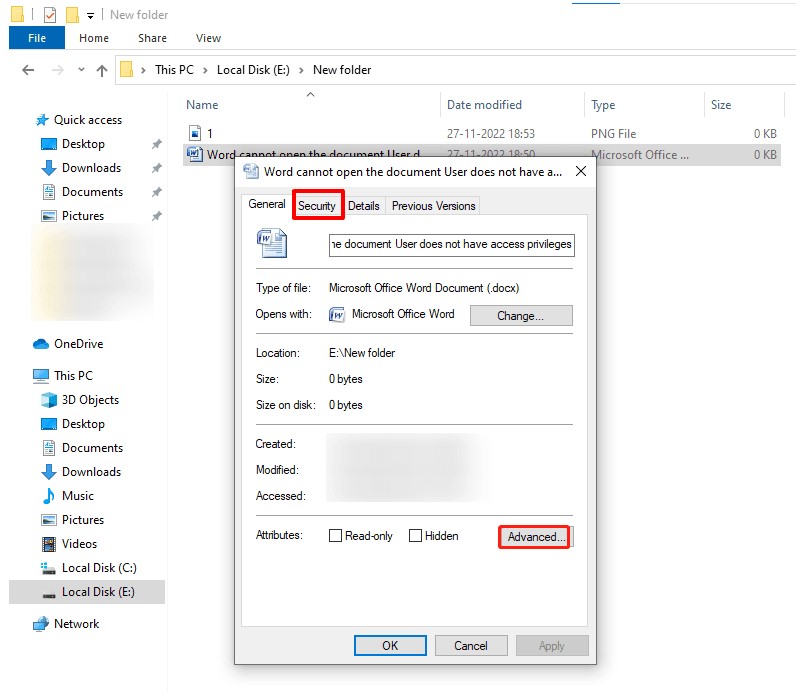This screenshot has height=692, width=796.
Task: Switch to the Security tab
Action: [317, 206]
